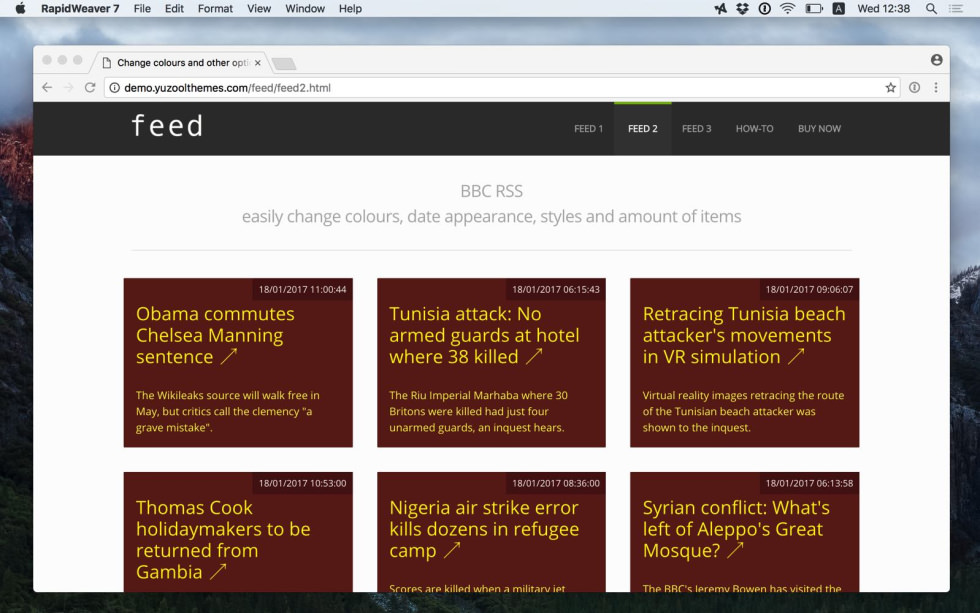The height and width of the screenshot is (613, 980).
Task: Open the BUY NOW page
Action: (819, 129)
